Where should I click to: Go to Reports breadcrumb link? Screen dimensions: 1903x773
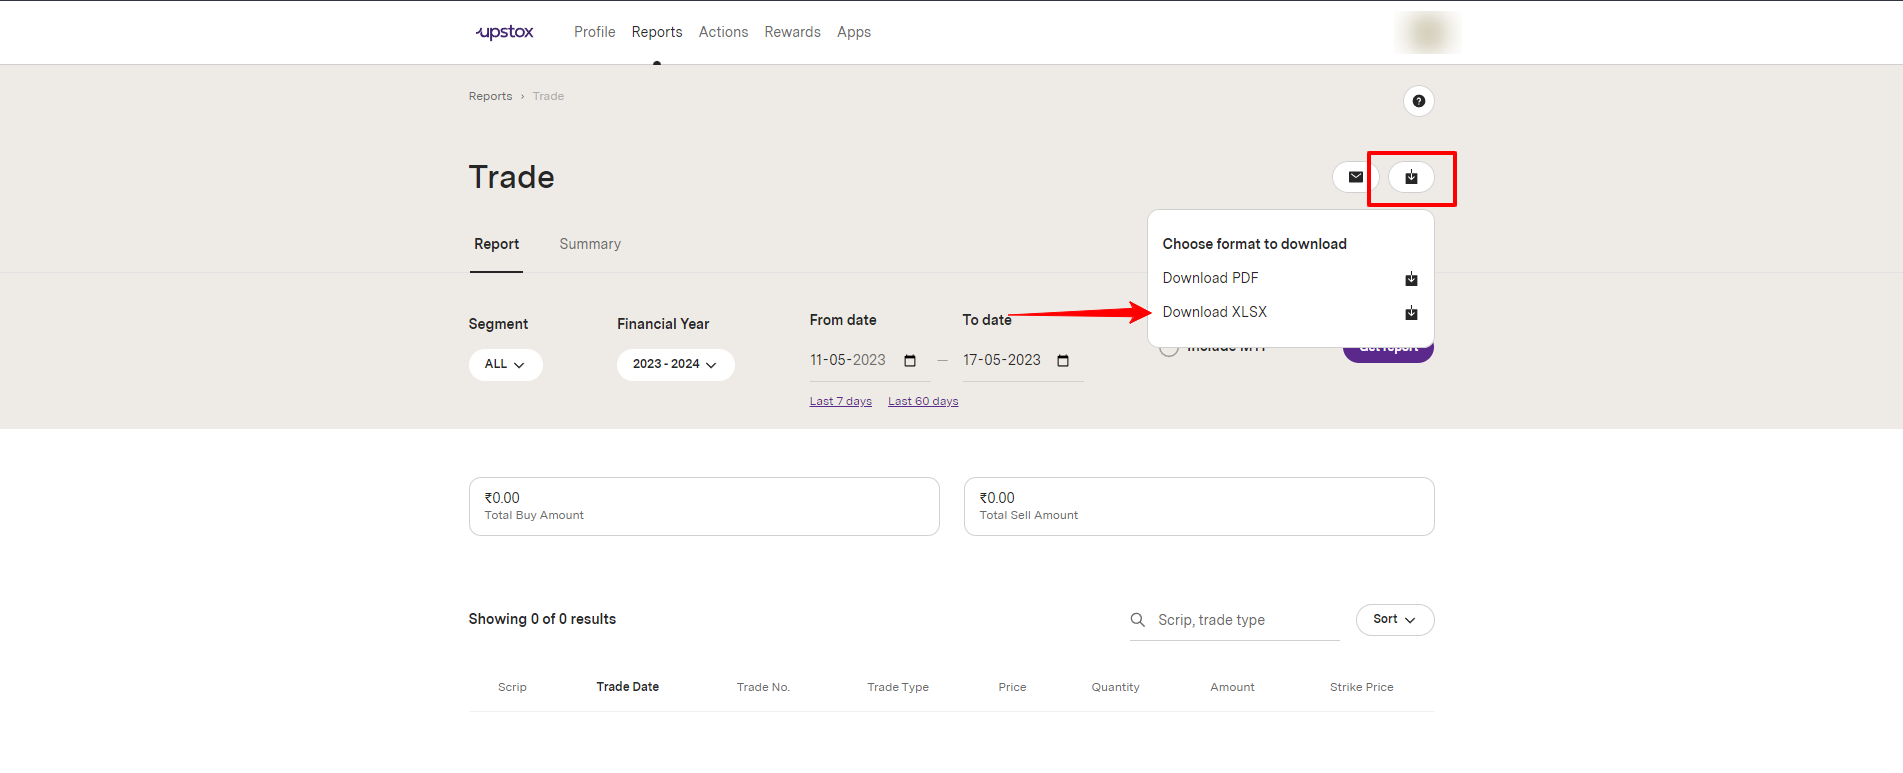(490, 96)
